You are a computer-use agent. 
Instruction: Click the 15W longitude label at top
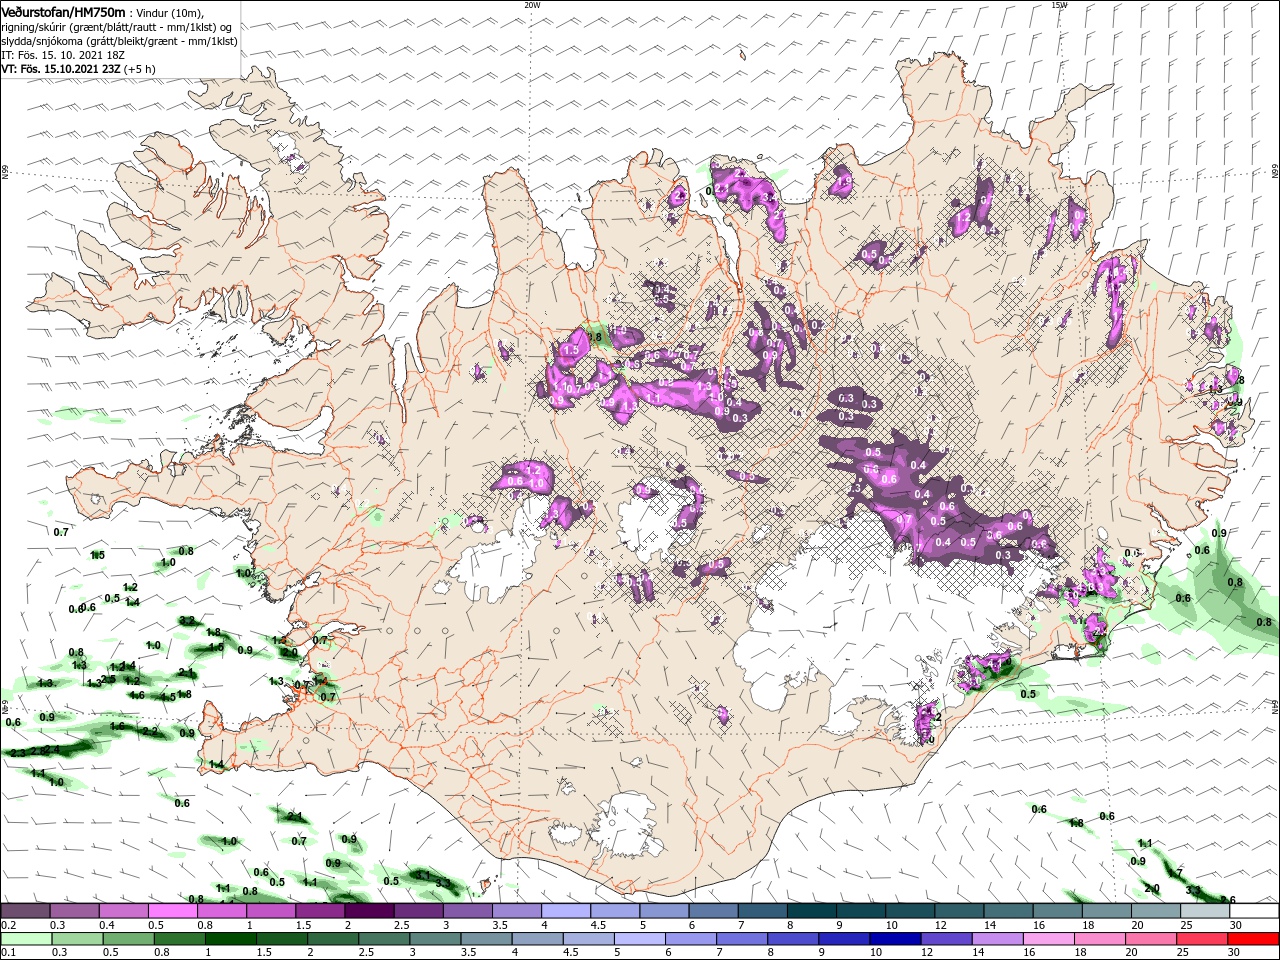(1059, 5)
